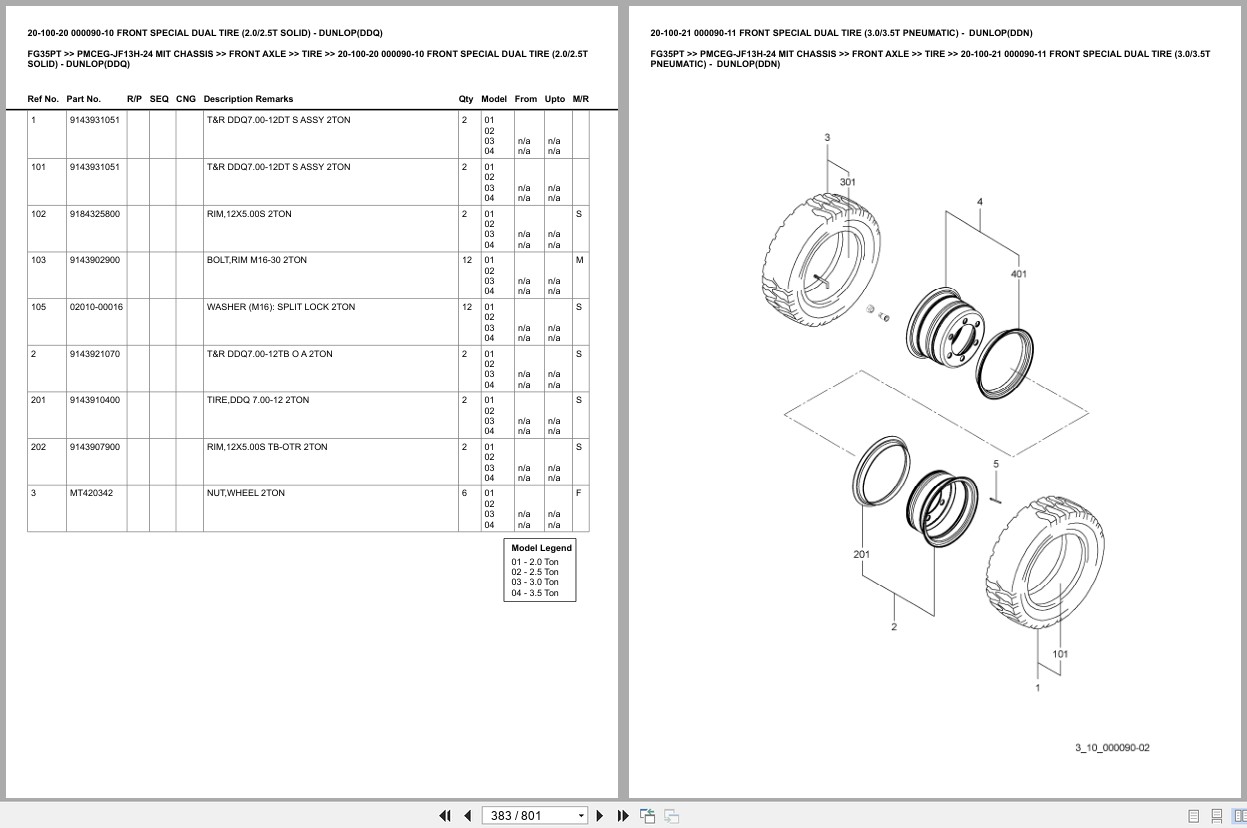Click part number 9143910400
The height and width of the screenshot is (828, 1247).
click(x=95, y=400)
